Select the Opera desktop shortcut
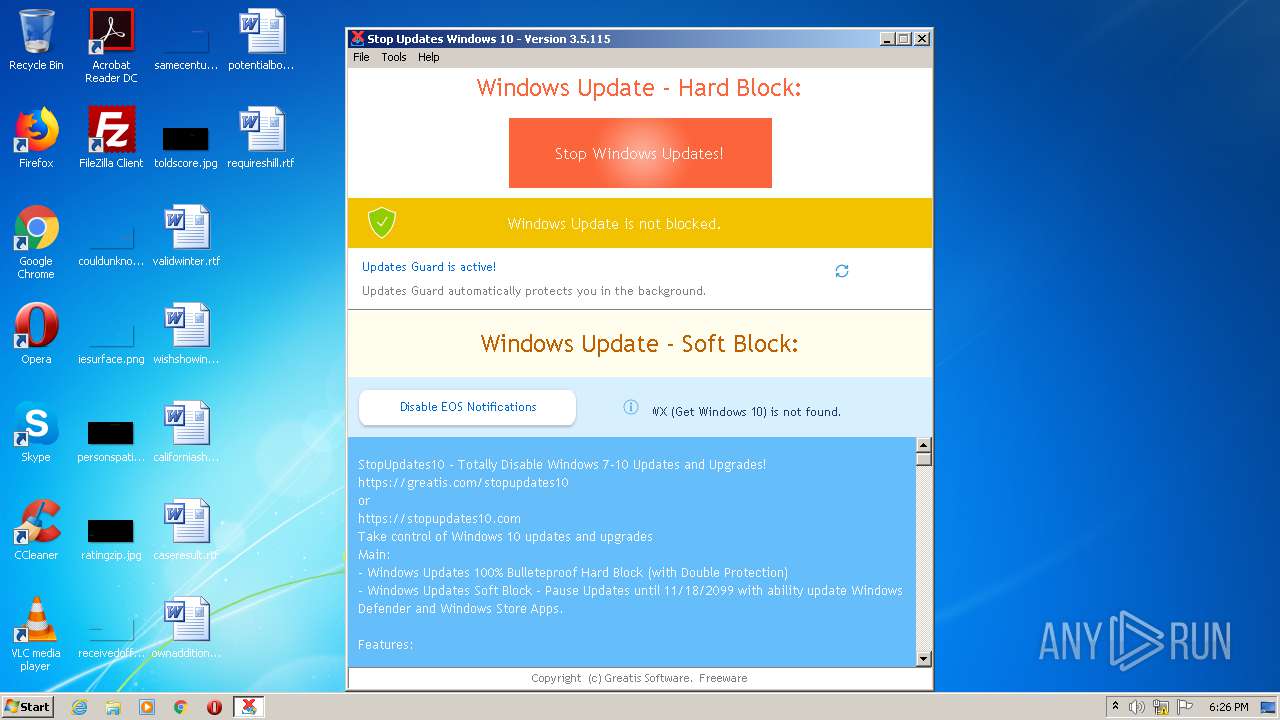This screenshot has height=720, width=1280. (x=36, y=334)
